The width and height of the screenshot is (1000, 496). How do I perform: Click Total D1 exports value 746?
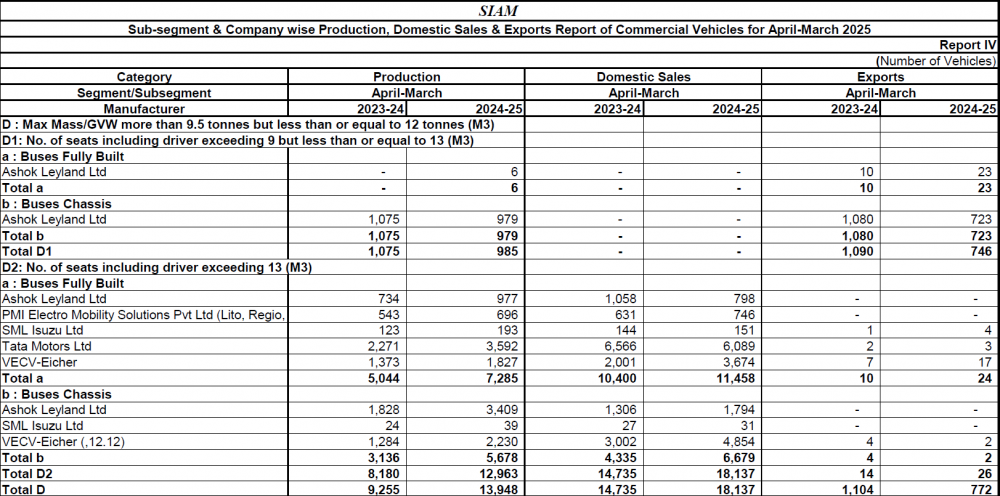tap(981, 251)
